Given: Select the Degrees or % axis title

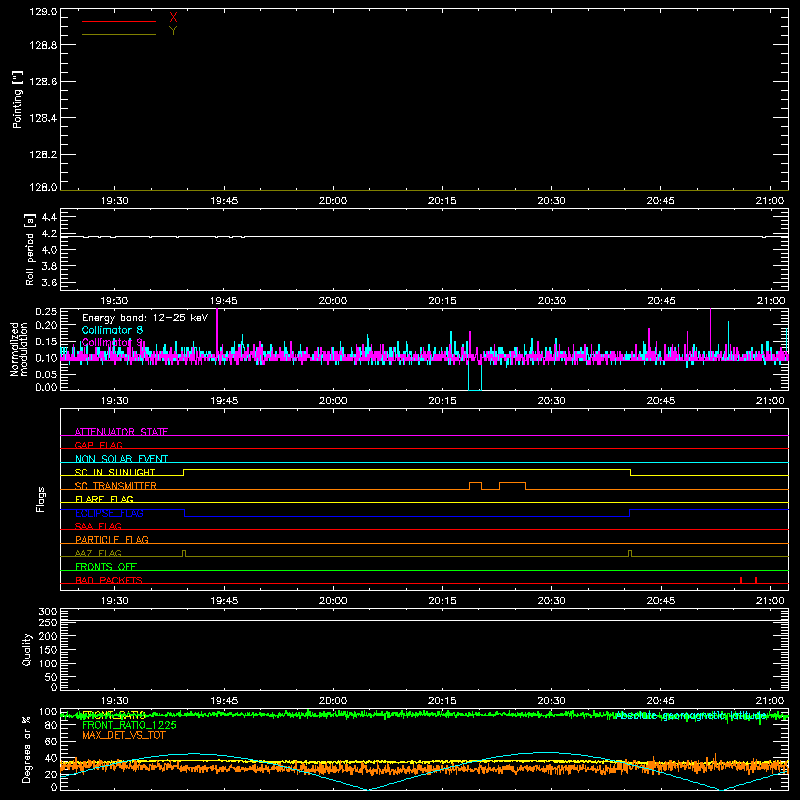Looking at the screenshot, I should tap(27, 750).
